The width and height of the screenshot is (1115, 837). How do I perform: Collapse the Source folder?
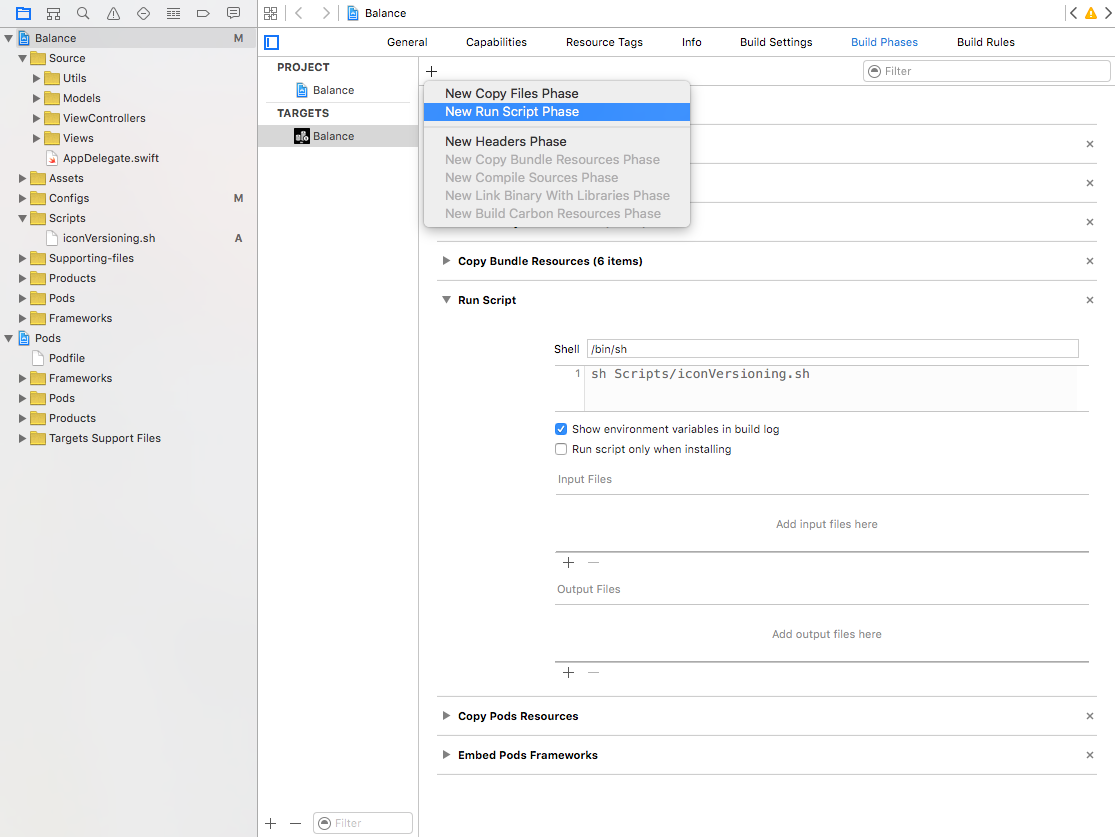pyautogui.click(x=23, y=58)
